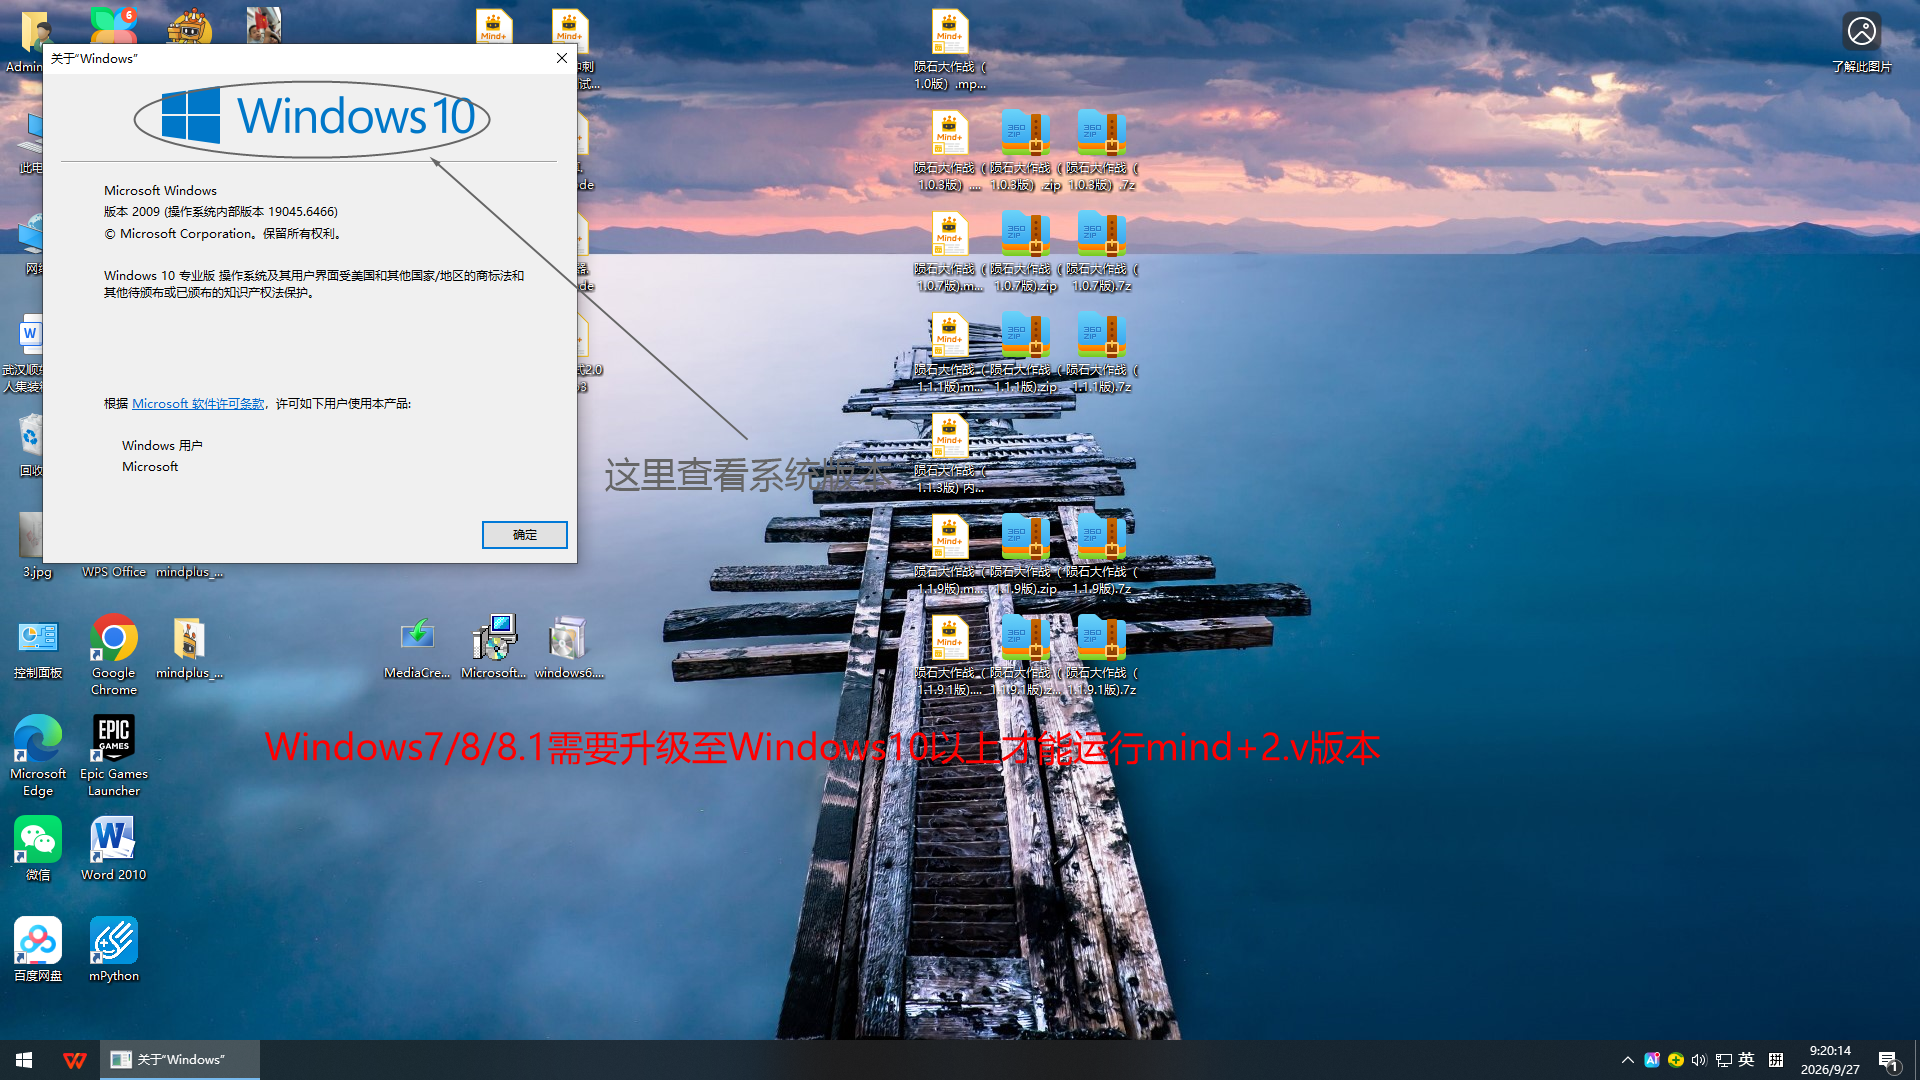This screenshot has width=1920, height=1080.
Task: Select 陨石大作战 (1.1.3版) Mind+ file icon
Action: pyautogui.click(x=949, y=454)
